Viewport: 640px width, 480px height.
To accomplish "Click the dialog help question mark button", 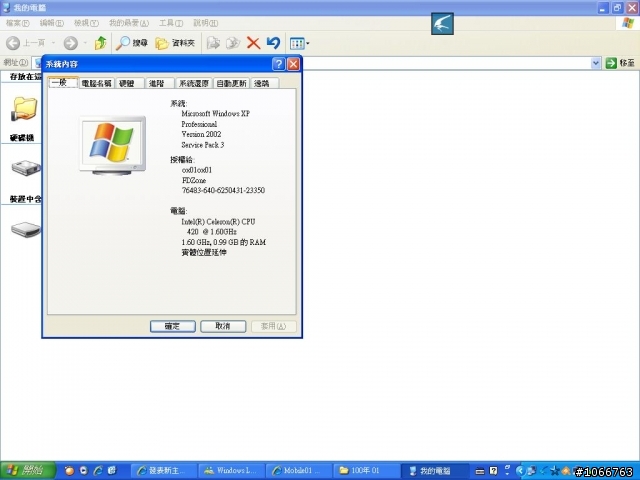I will 279,64.
